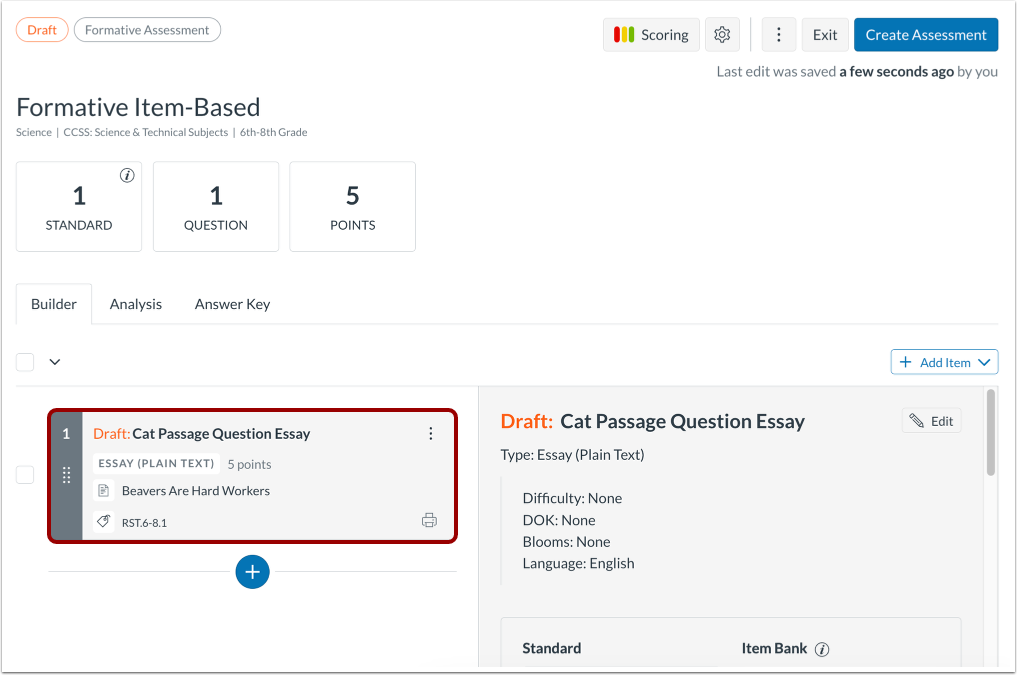Open item card kebab menu
The height and width of the screenshot is (675, 1017).
pos(431,434)
